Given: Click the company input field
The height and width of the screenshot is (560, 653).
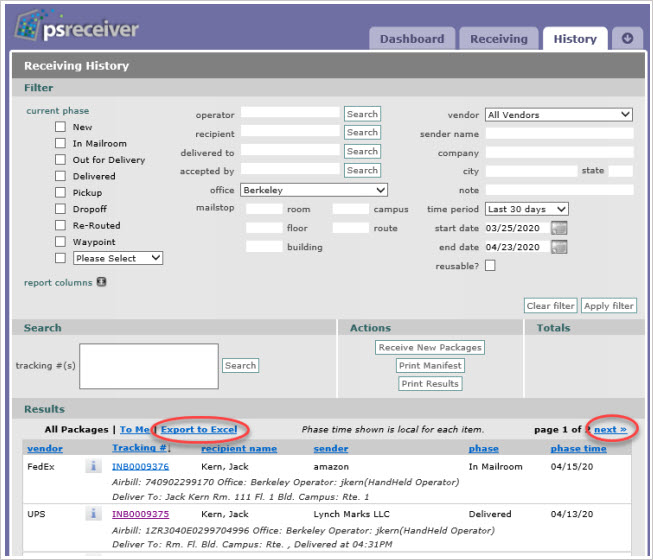Looking at the screenshot, I should [559, 152].
